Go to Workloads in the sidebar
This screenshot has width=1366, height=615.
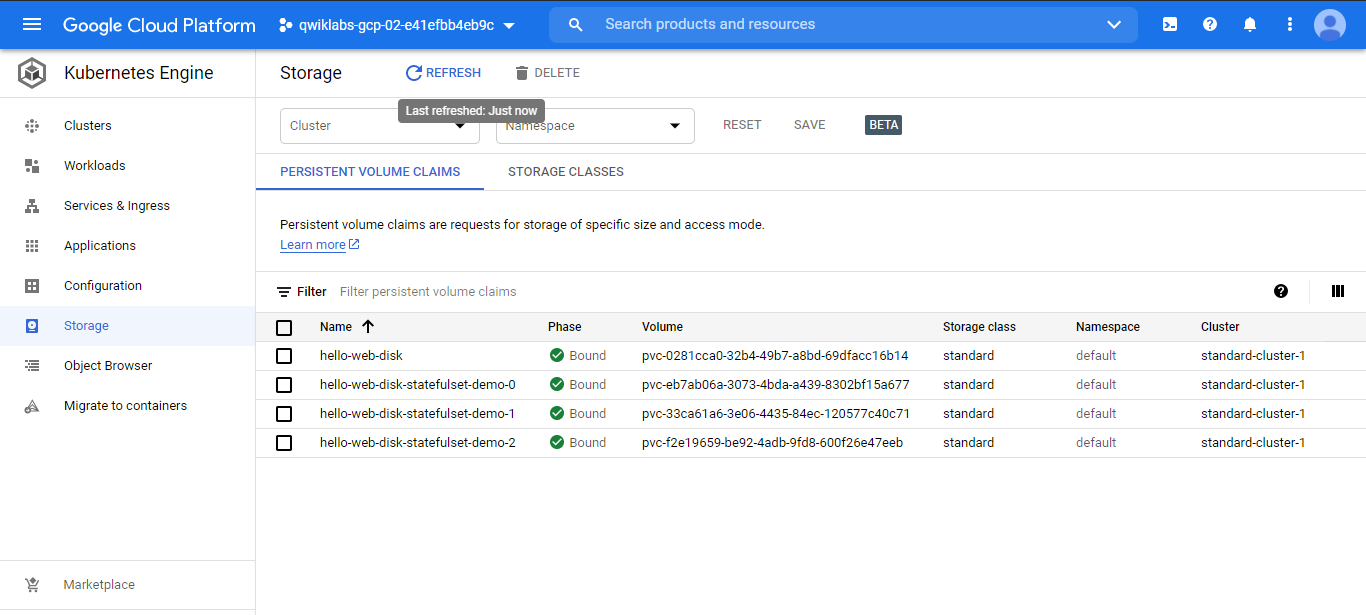(x=95, y=166)
